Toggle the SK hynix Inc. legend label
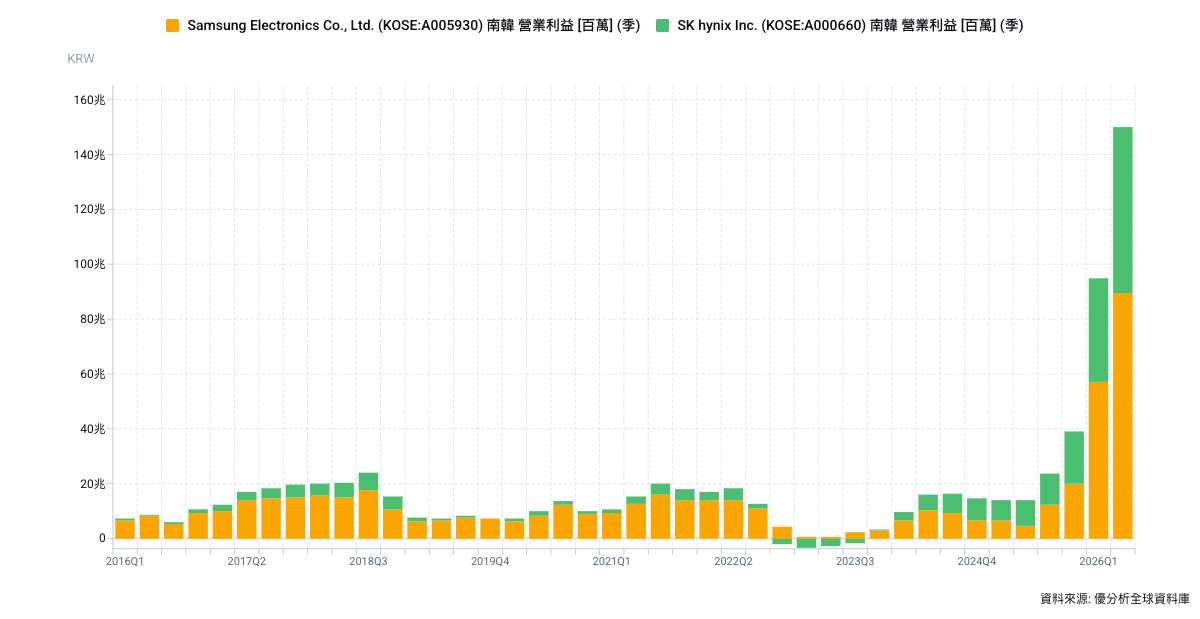 (850, 26)
